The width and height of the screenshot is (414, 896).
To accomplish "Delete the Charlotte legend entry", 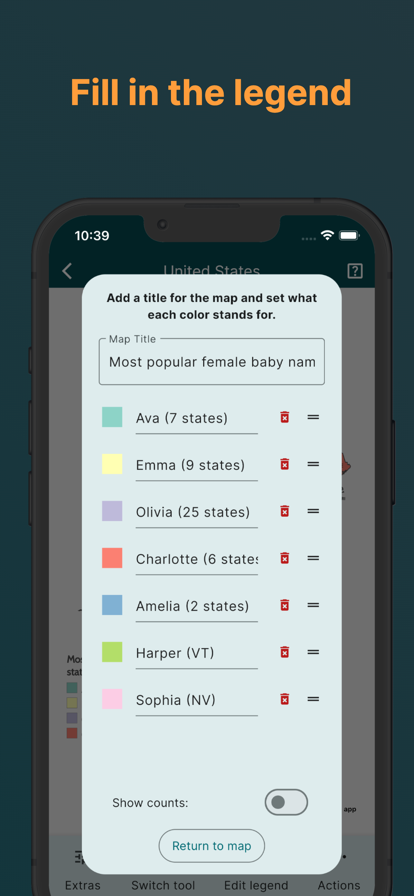I will 284,558.
